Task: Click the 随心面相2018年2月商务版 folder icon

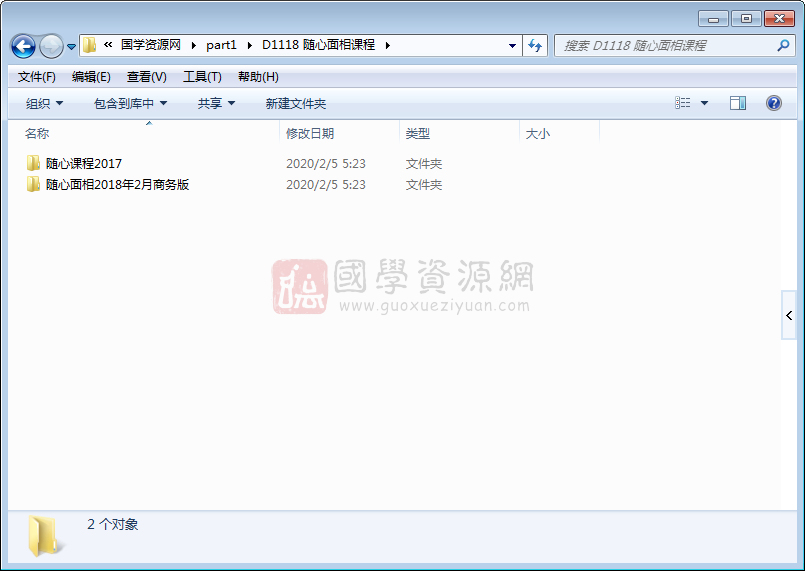Action: pos(33,184)
